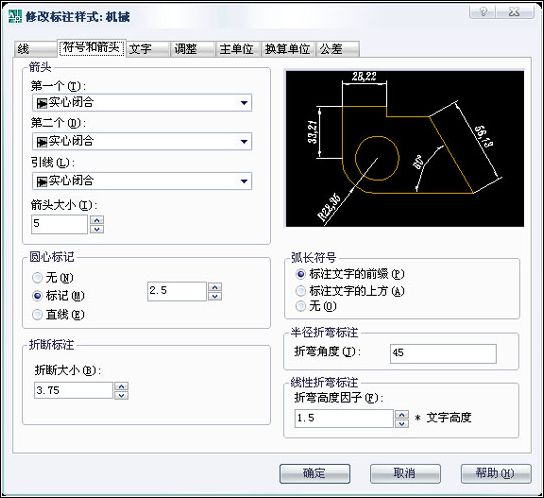Select 无 radio under 圆心标记
The image size is (544, 498).
37,278
